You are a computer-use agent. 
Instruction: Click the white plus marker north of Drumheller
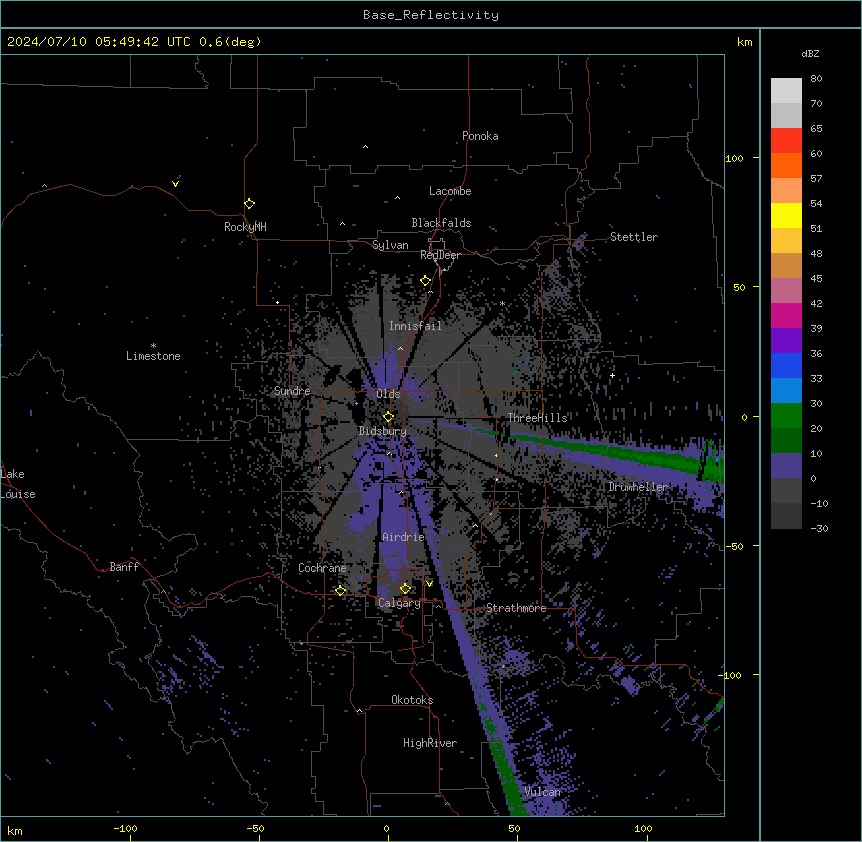click(612, 375)
